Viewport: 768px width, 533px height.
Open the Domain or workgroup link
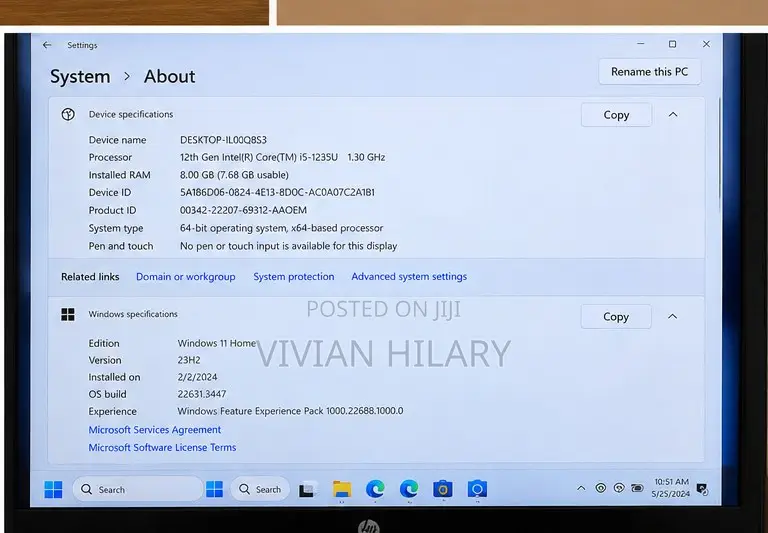186,277
